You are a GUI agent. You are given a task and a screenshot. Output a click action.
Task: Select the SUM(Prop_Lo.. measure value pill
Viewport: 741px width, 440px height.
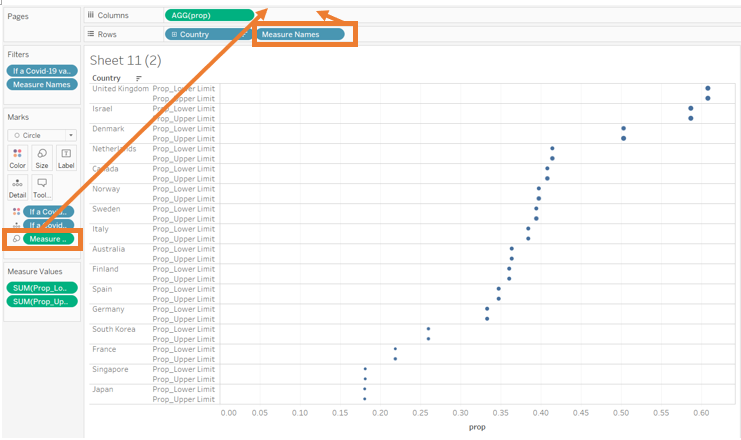(x=42, y=288)
